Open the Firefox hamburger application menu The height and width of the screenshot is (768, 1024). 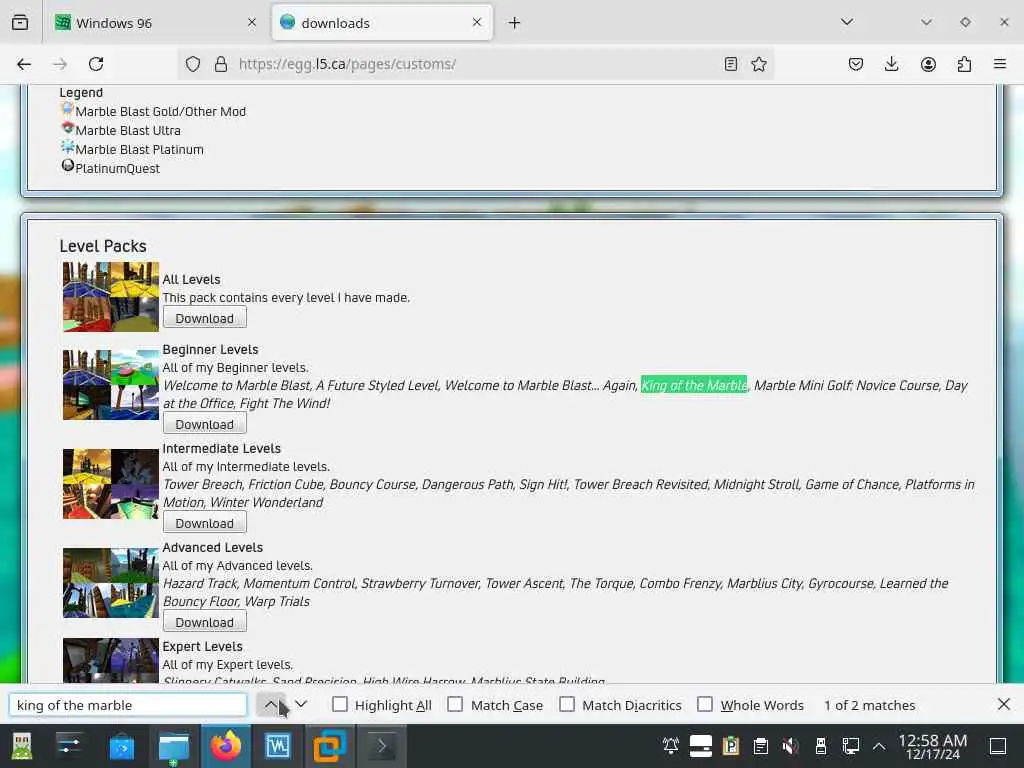[x=1000, y=64]
